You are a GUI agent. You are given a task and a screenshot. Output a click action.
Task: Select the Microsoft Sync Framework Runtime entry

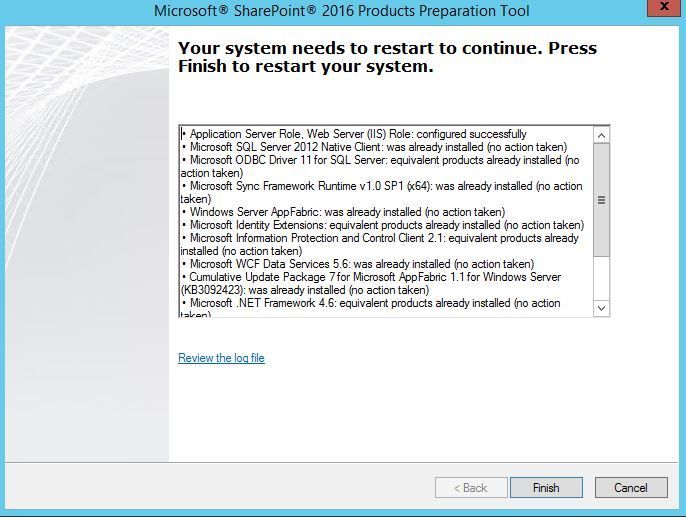382,192
